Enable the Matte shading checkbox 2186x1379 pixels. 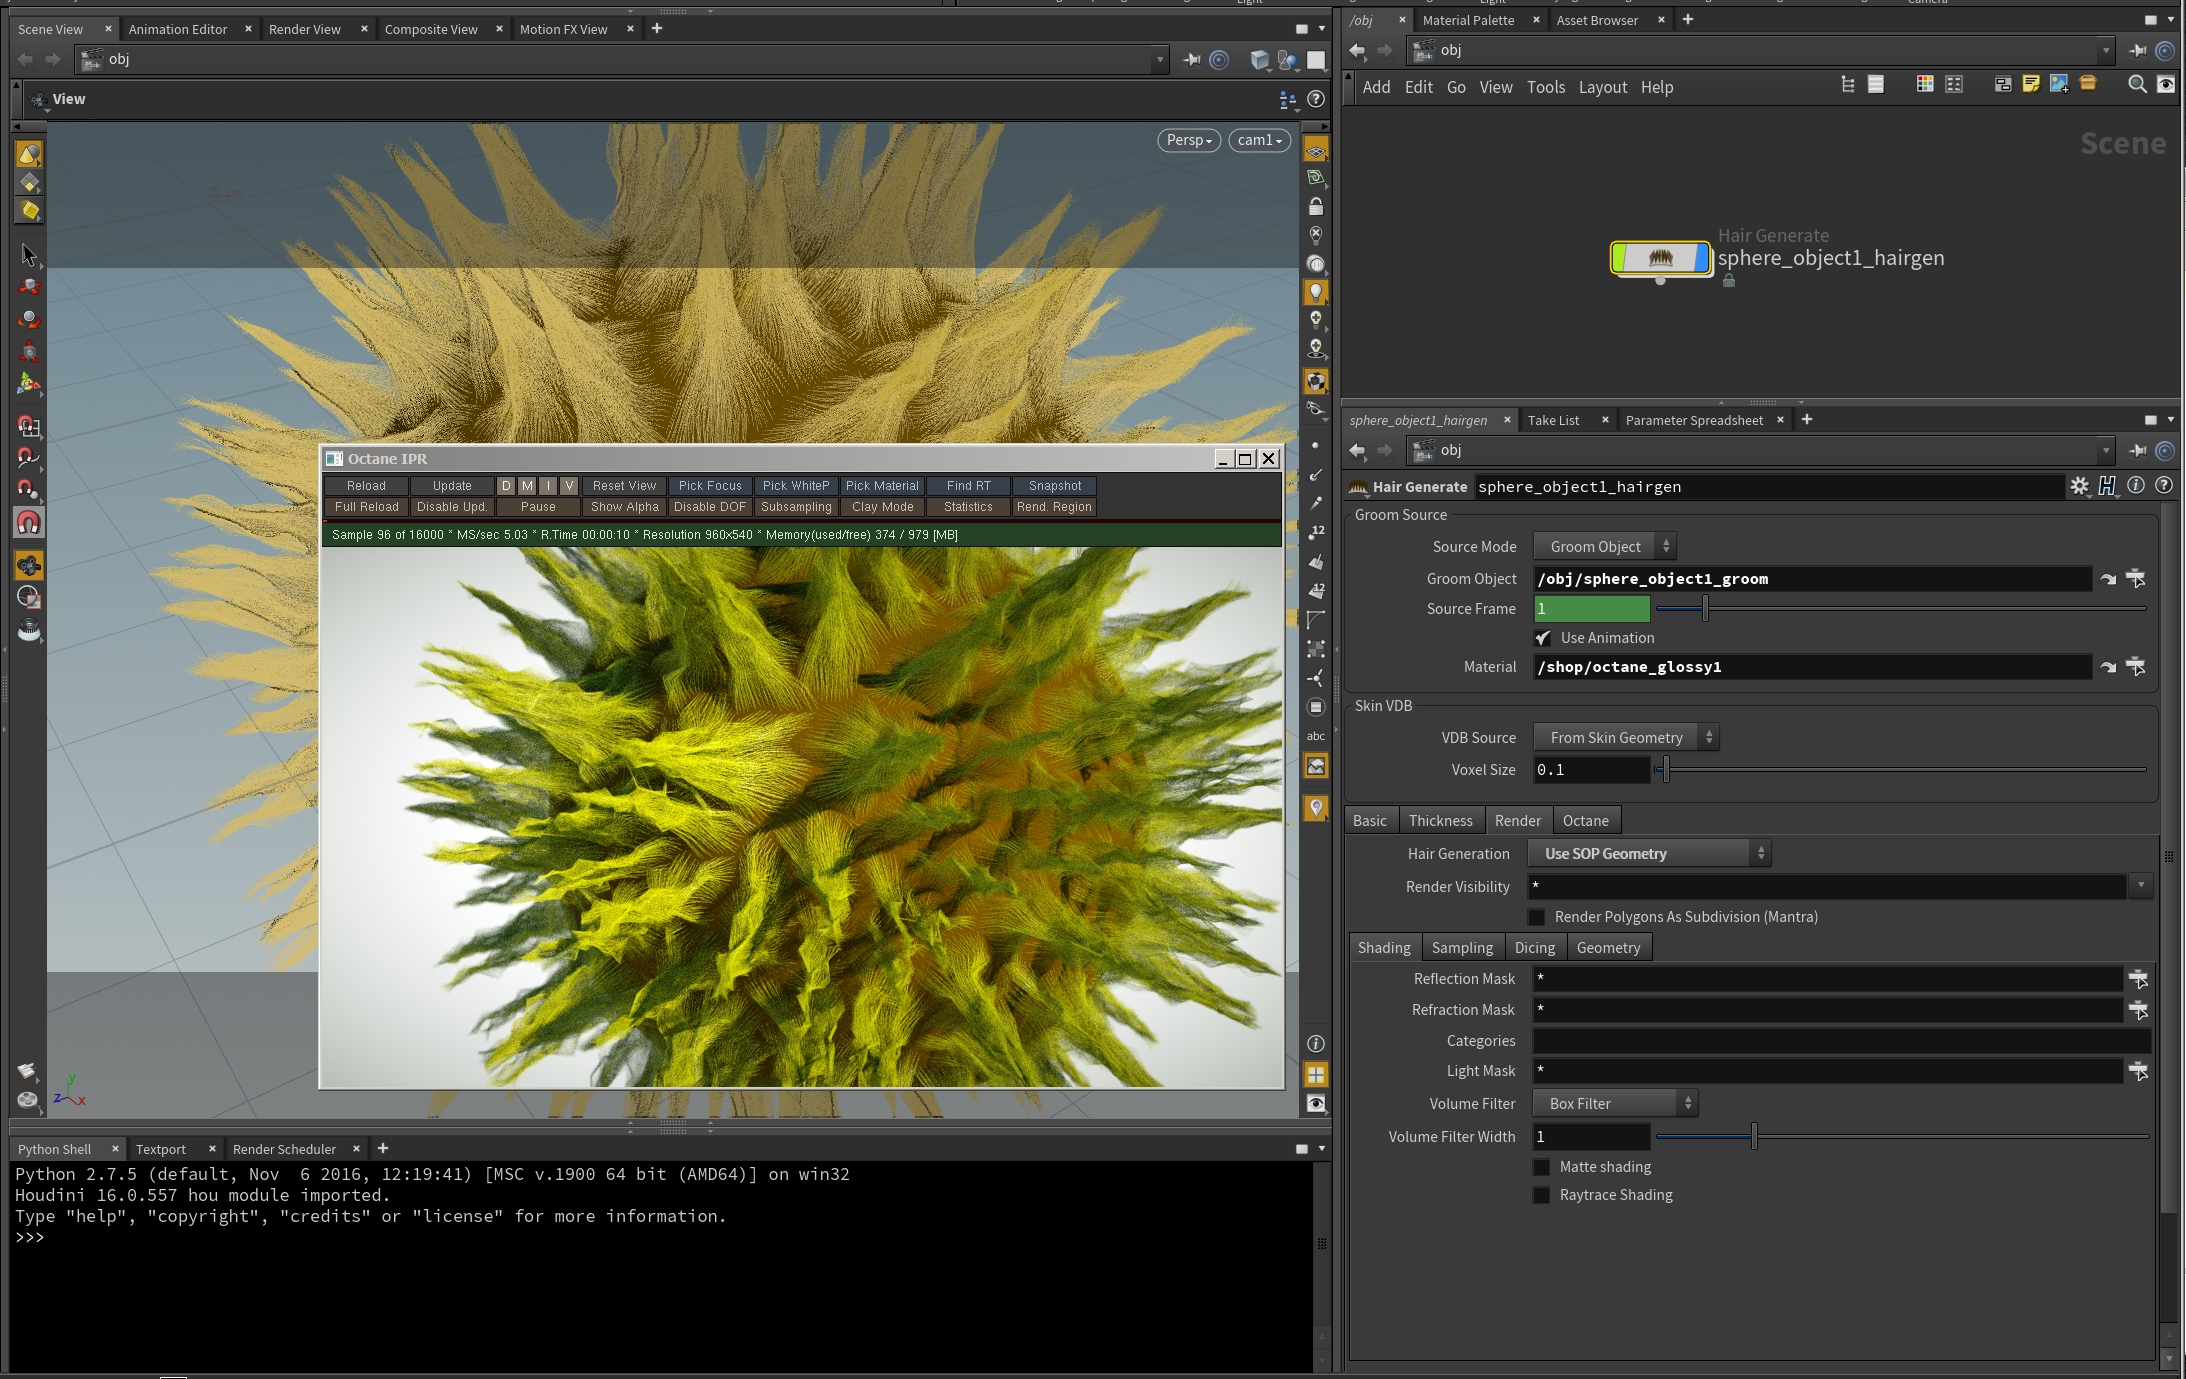point(1541,1167)
